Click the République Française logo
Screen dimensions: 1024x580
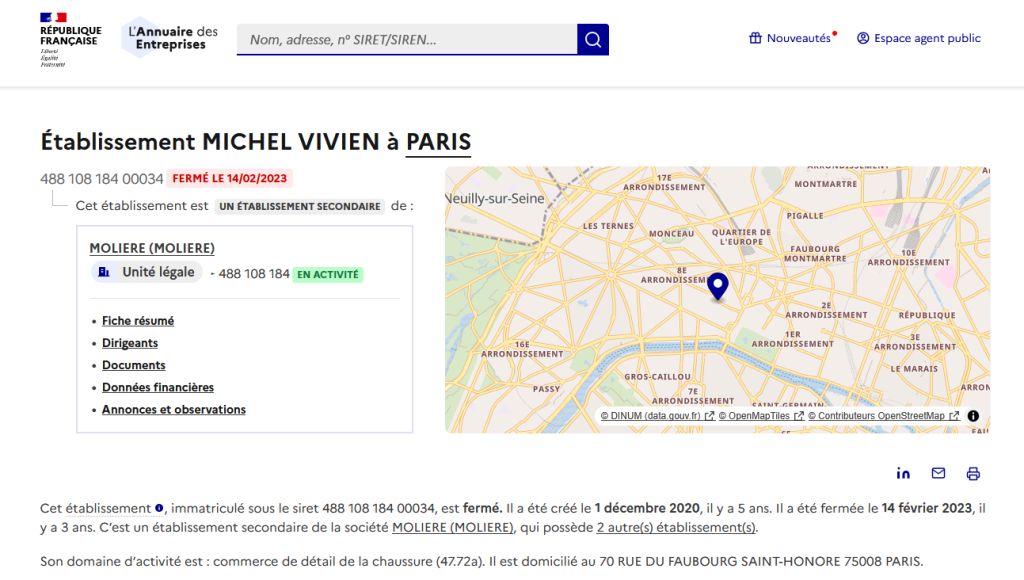point(69,39)
